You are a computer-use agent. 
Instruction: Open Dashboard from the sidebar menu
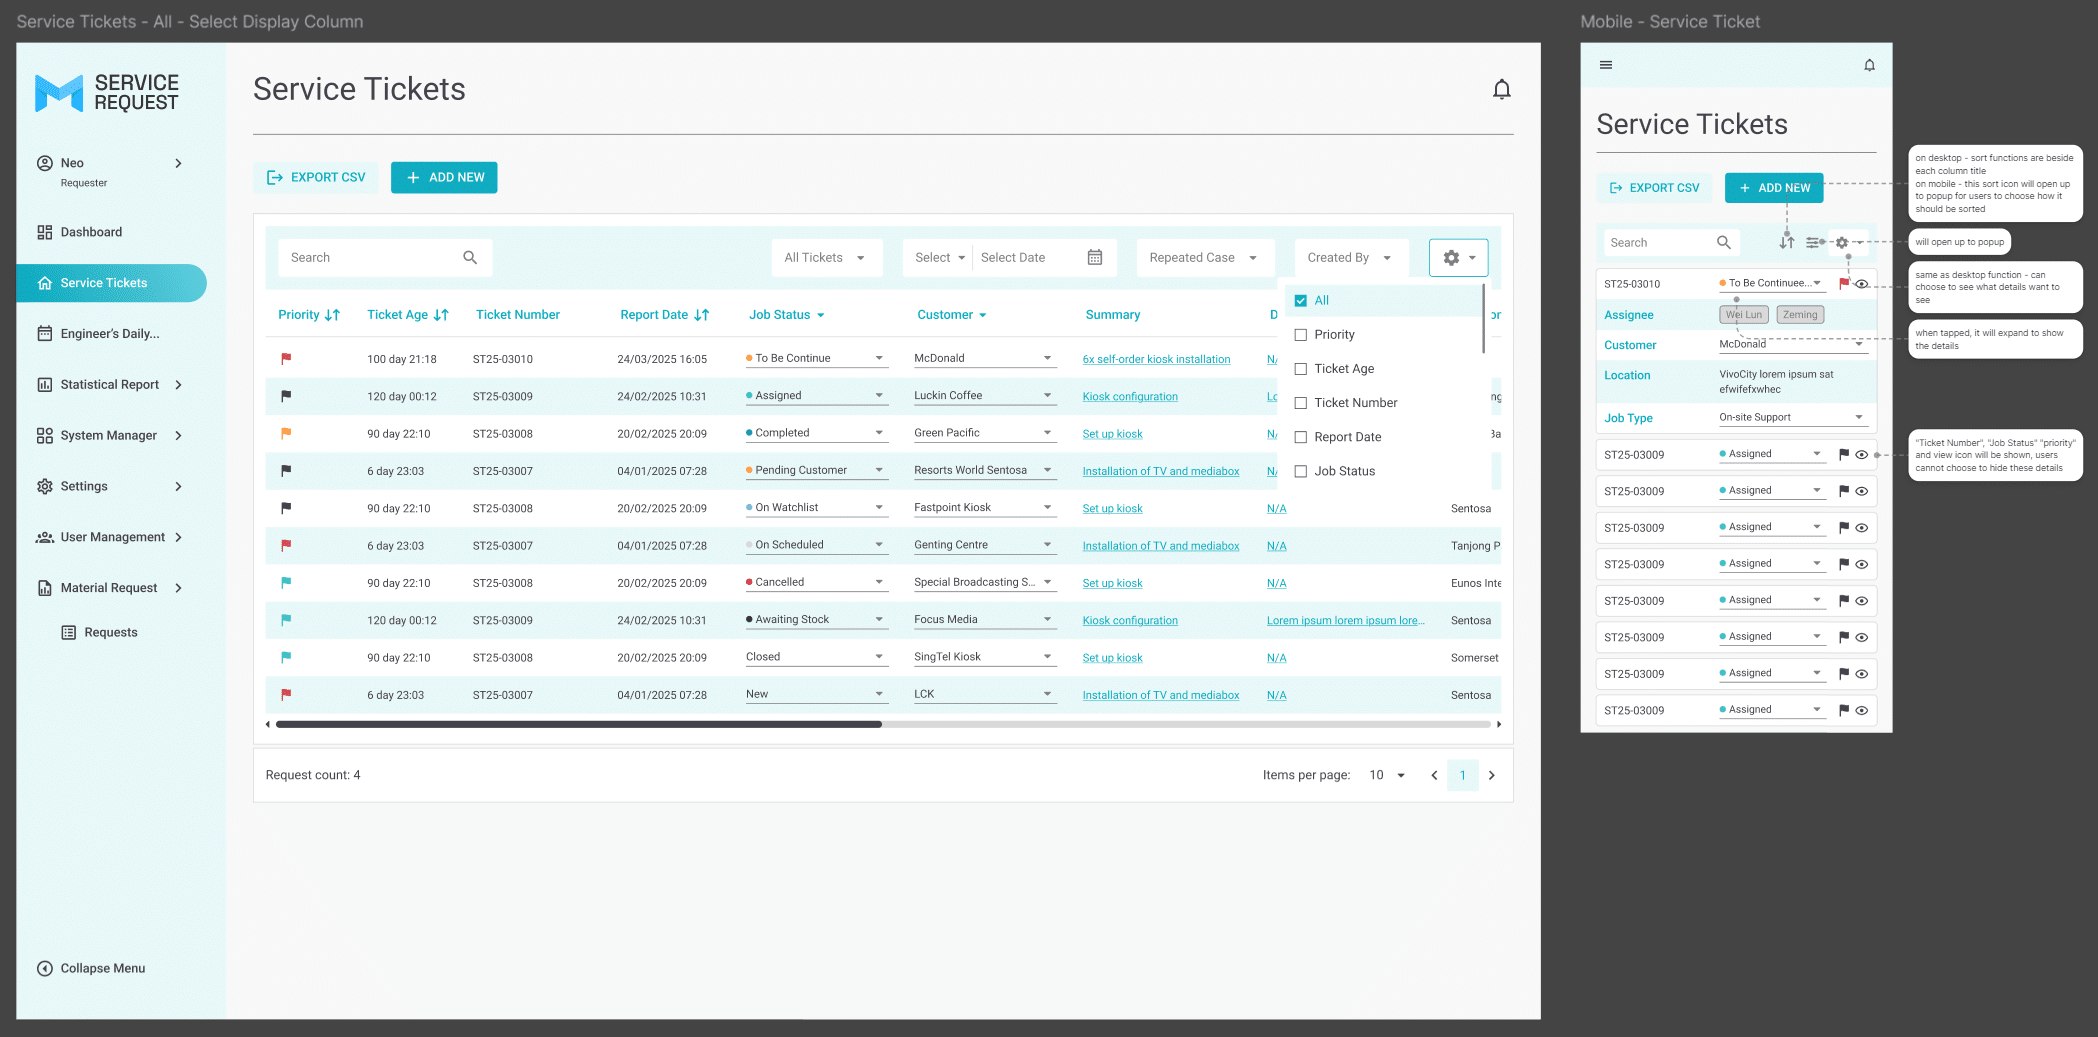[92, 231]
